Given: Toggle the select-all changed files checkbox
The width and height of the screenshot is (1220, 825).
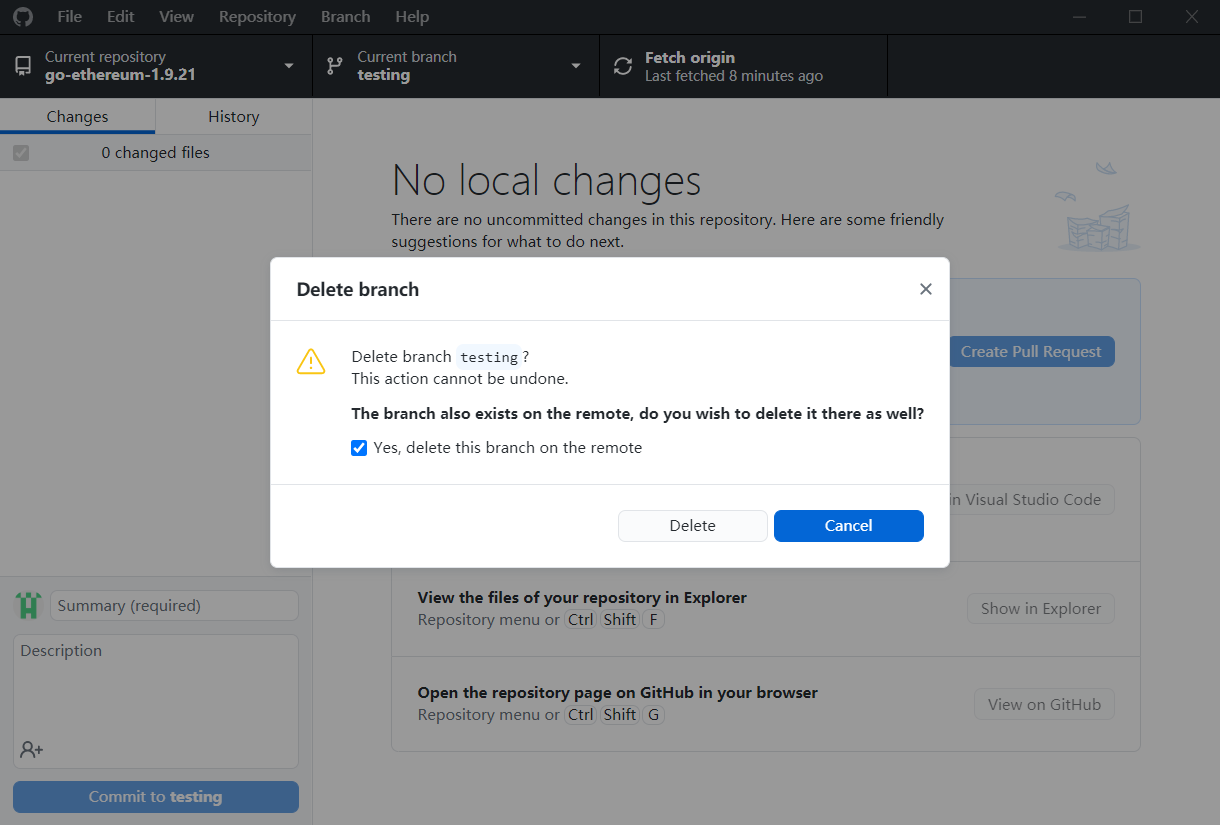Looking at the screenshot, I should pyautogui.click(x=21, y=153).
